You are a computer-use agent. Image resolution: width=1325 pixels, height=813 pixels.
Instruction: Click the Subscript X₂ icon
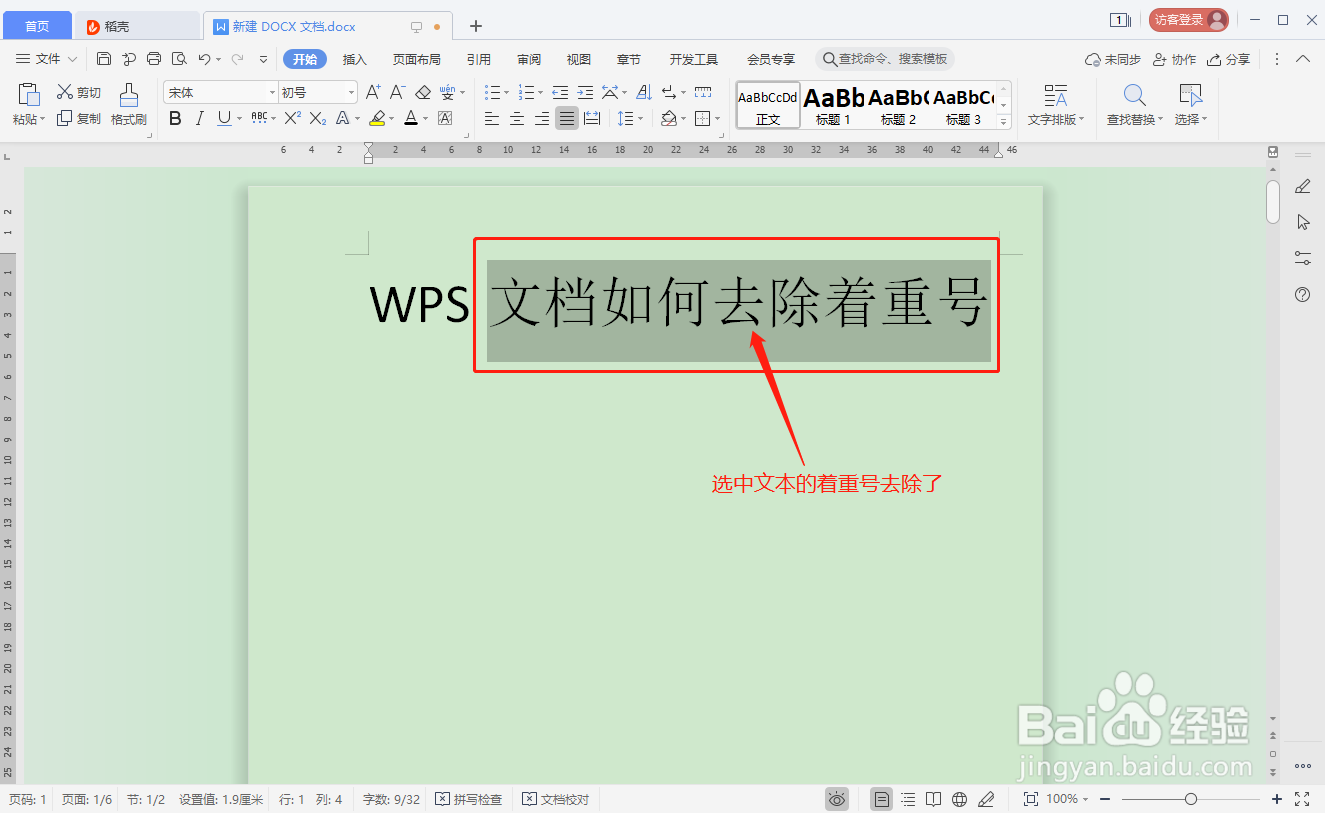tap(318, 118)
